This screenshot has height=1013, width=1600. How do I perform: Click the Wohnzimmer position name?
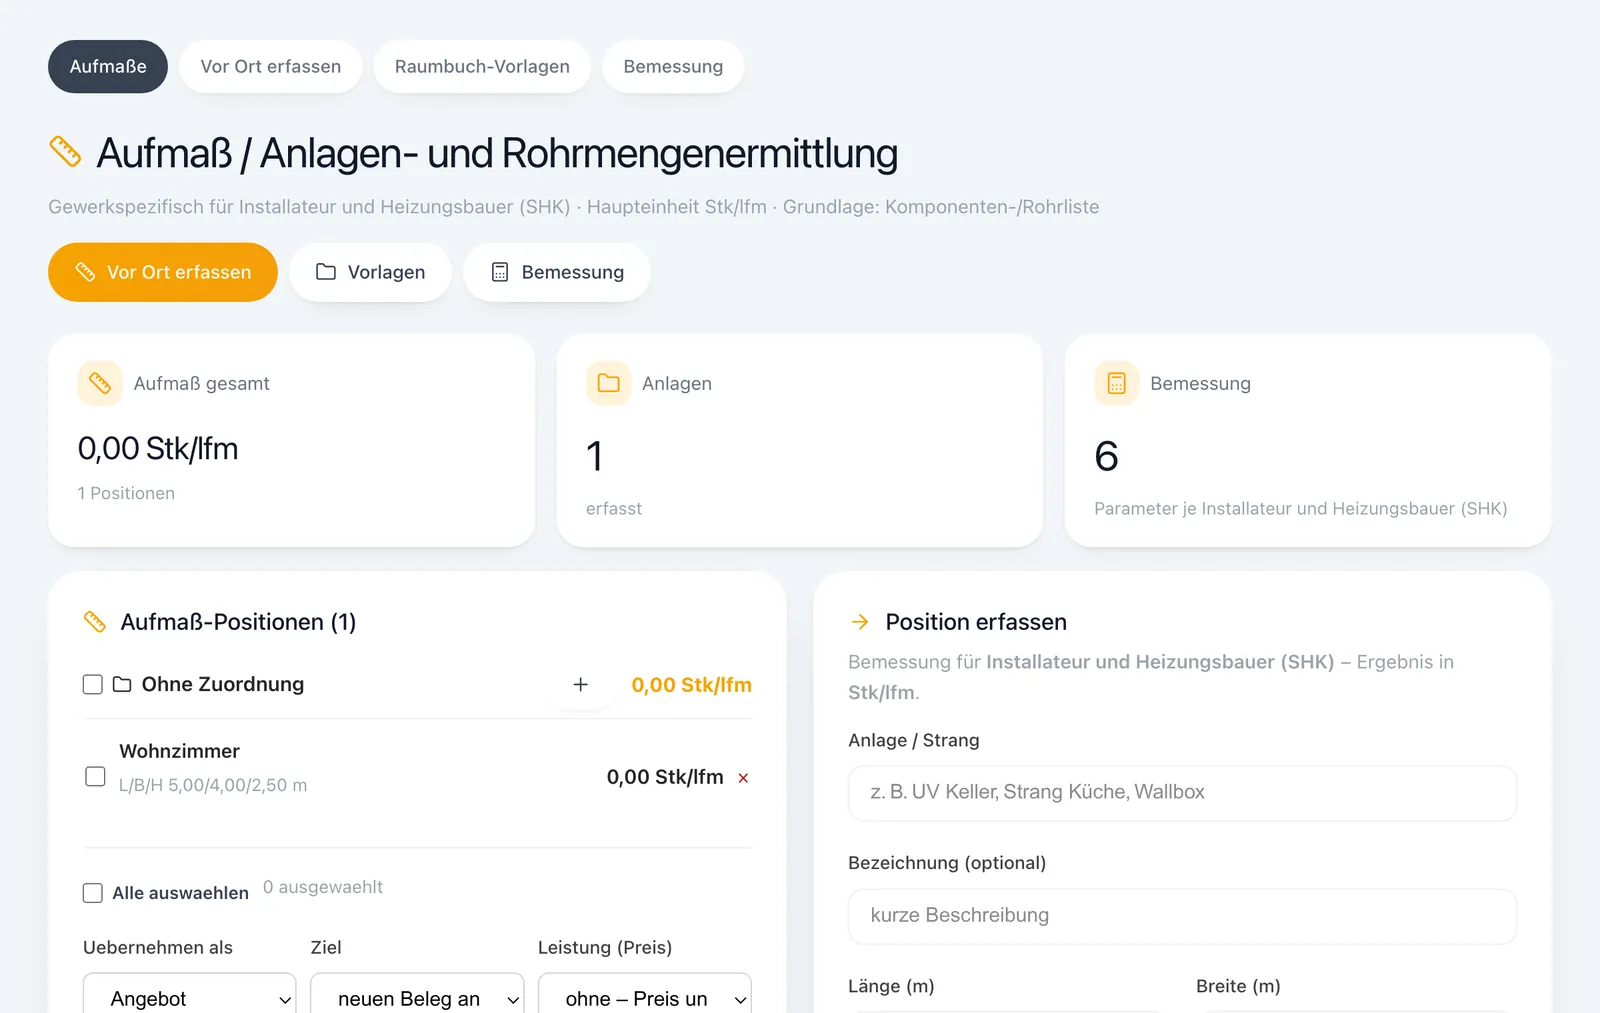click(180, 751)
